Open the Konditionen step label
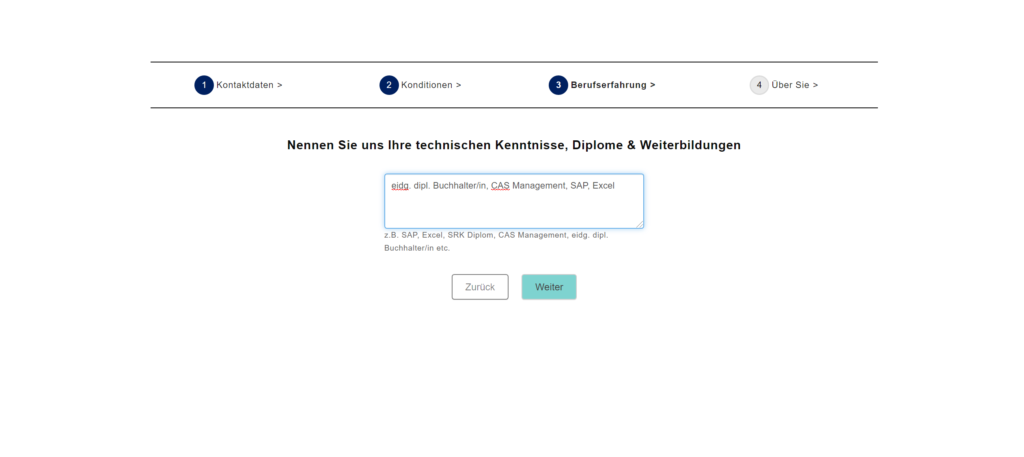Viewport: 1024px width, 457px height. pos(431,85)
